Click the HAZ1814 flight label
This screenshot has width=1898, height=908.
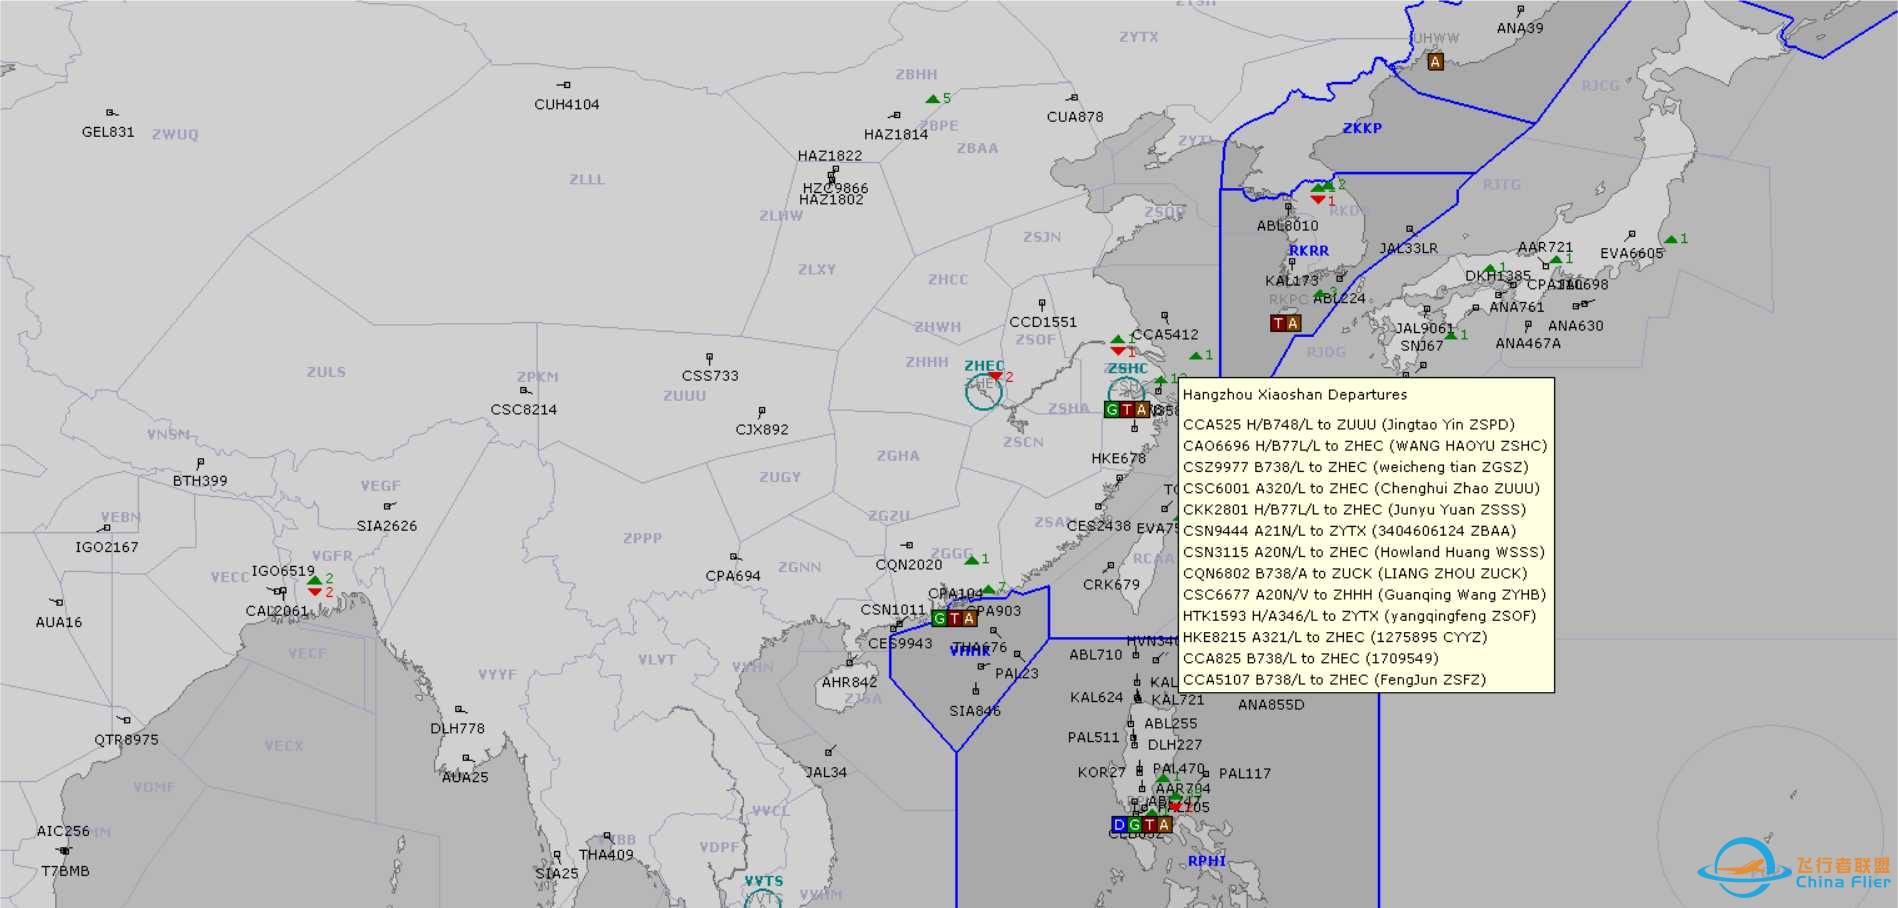(896, 134)
